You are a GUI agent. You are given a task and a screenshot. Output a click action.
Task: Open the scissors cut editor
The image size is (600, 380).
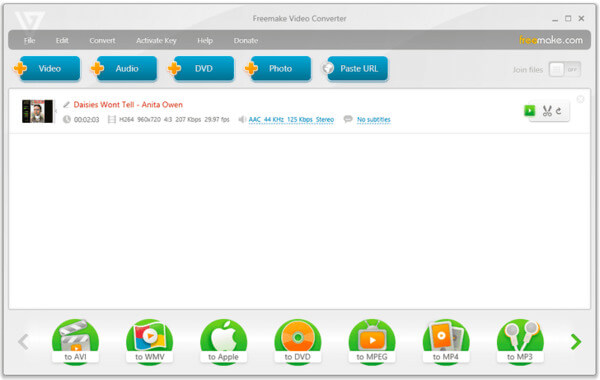point(547,111)
